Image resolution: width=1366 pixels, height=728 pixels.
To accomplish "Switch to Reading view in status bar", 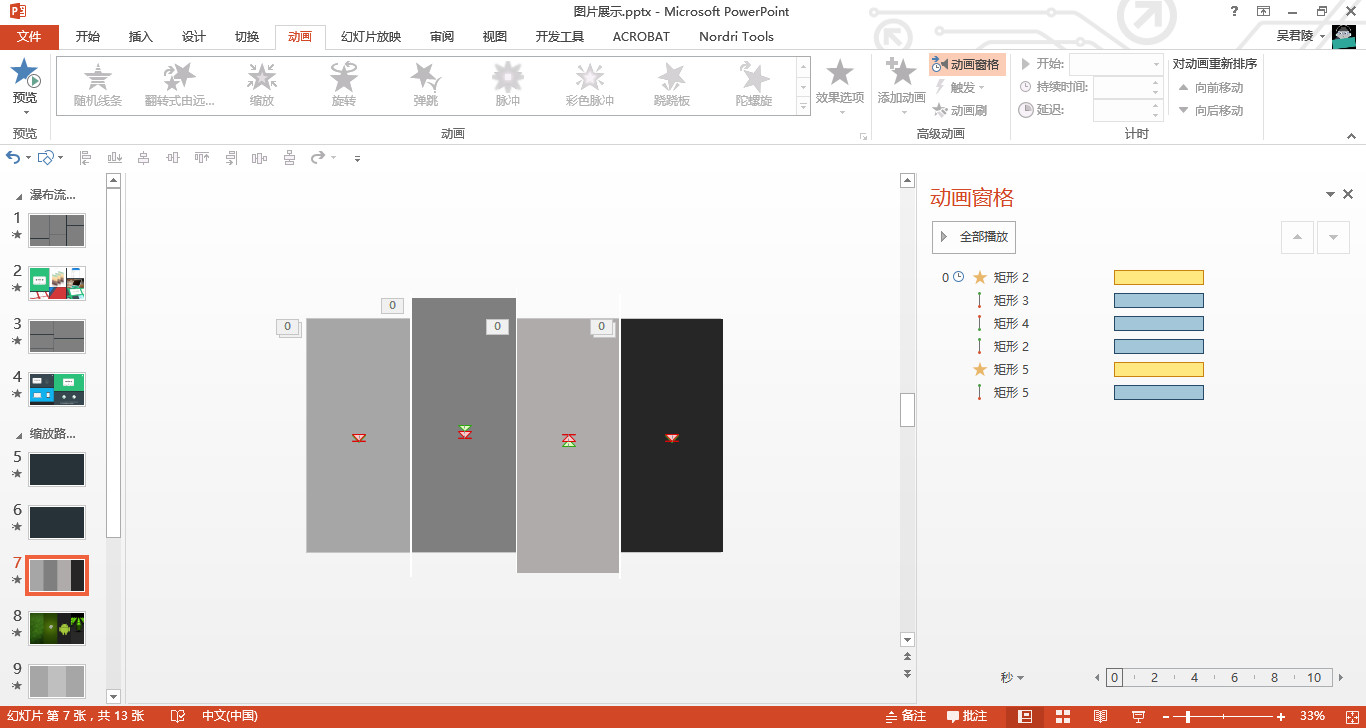I will click(1100, 716).
